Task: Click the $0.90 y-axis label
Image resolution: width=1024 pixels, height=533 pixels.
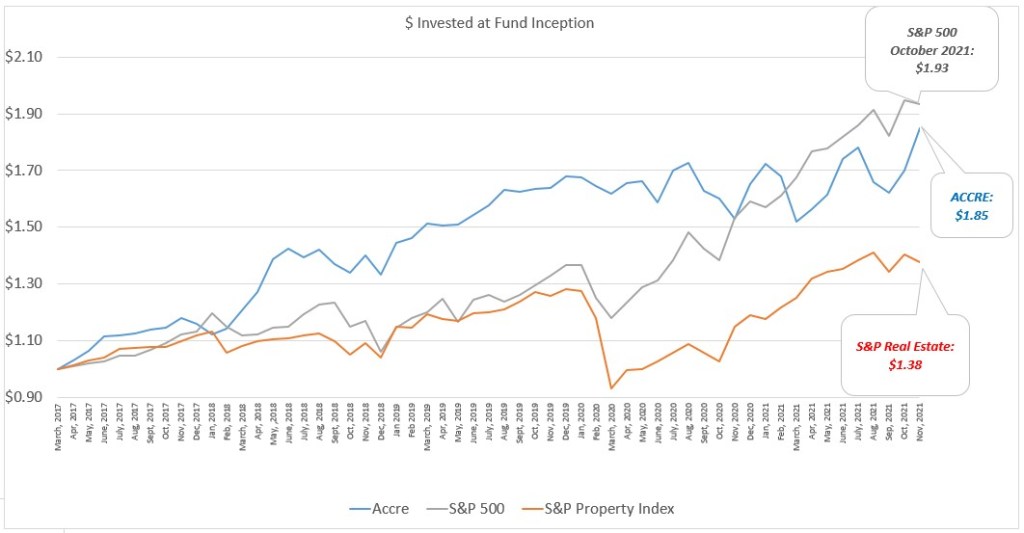Action: pos(24,398)
